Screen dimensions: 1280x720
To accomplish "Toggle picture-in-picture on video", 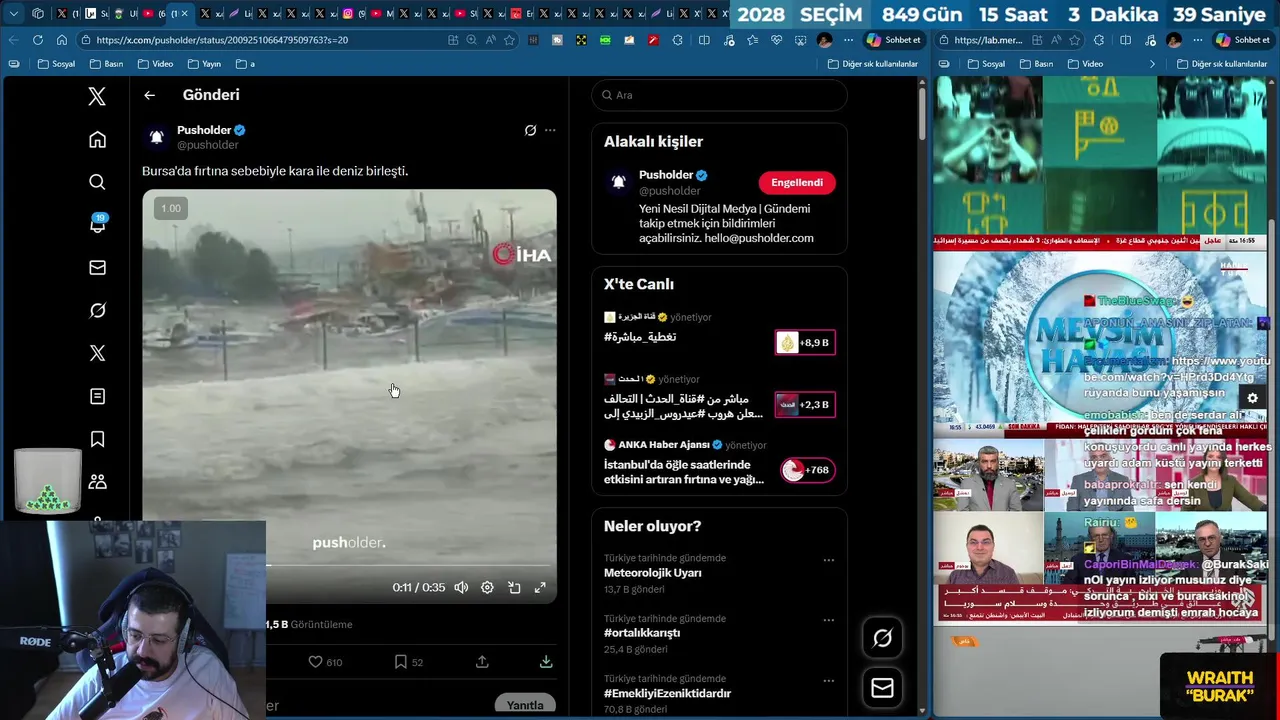I will click(x=514, y=588).
